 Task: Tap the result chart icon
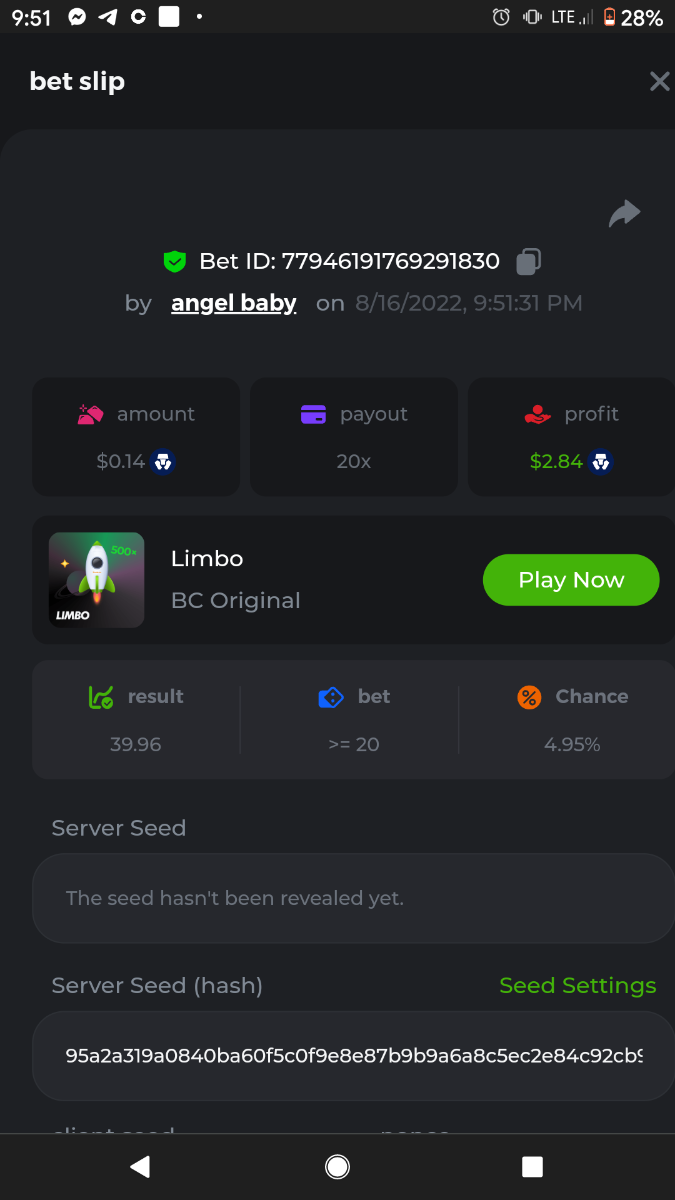pyautogui.click(x=101, y=697)
